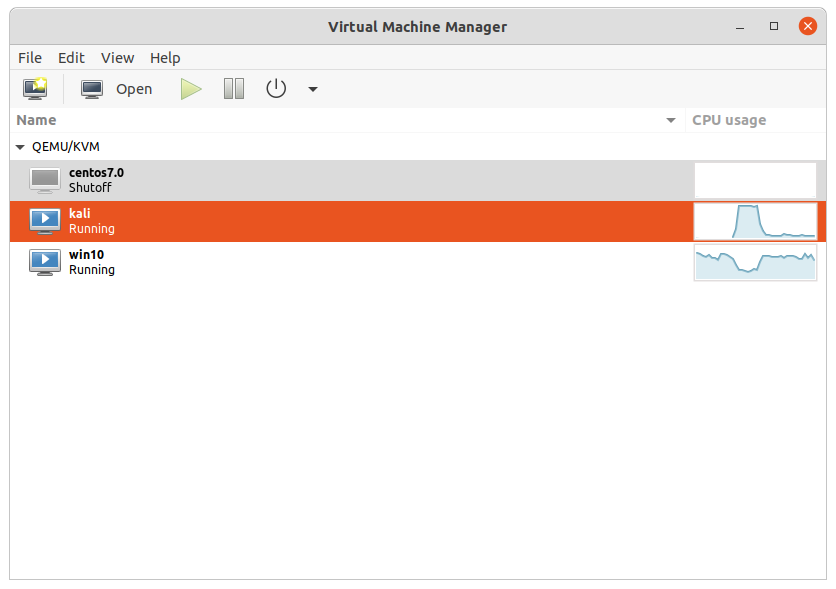The width and height of the screenshot is (836, 589).
Task: Click the Running status under win10
Action: 92,270
